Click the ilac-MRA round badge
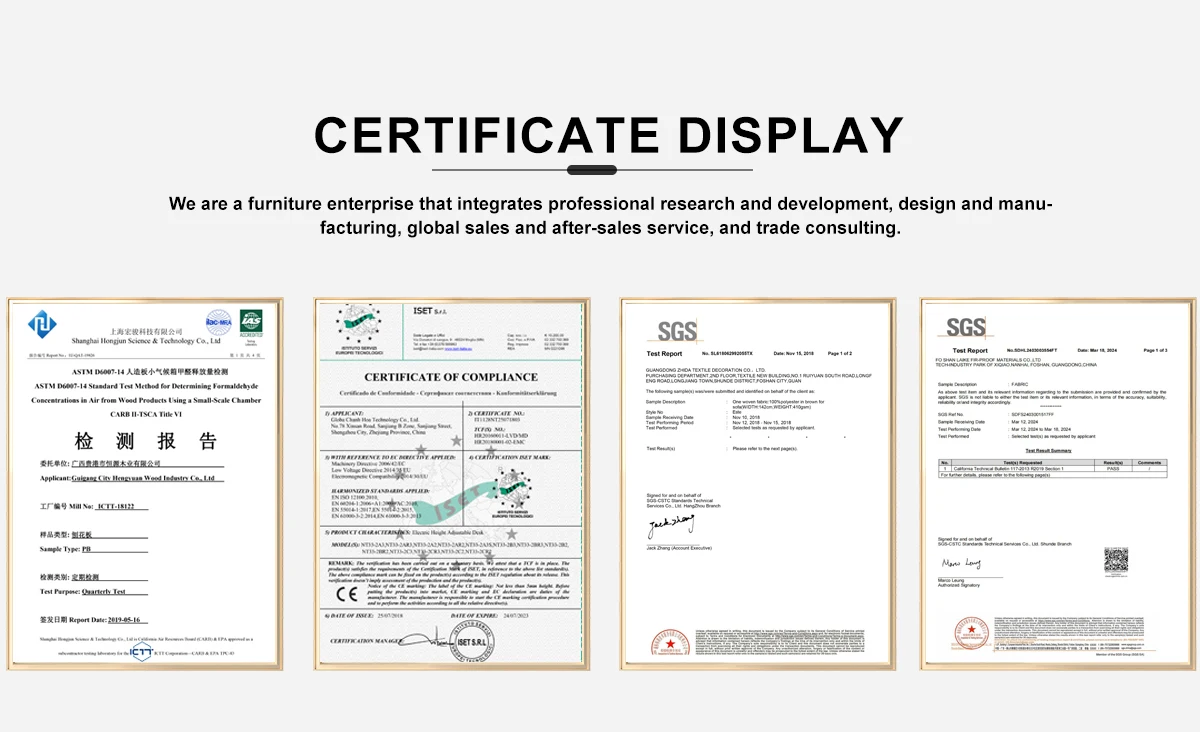 (218, 321)
